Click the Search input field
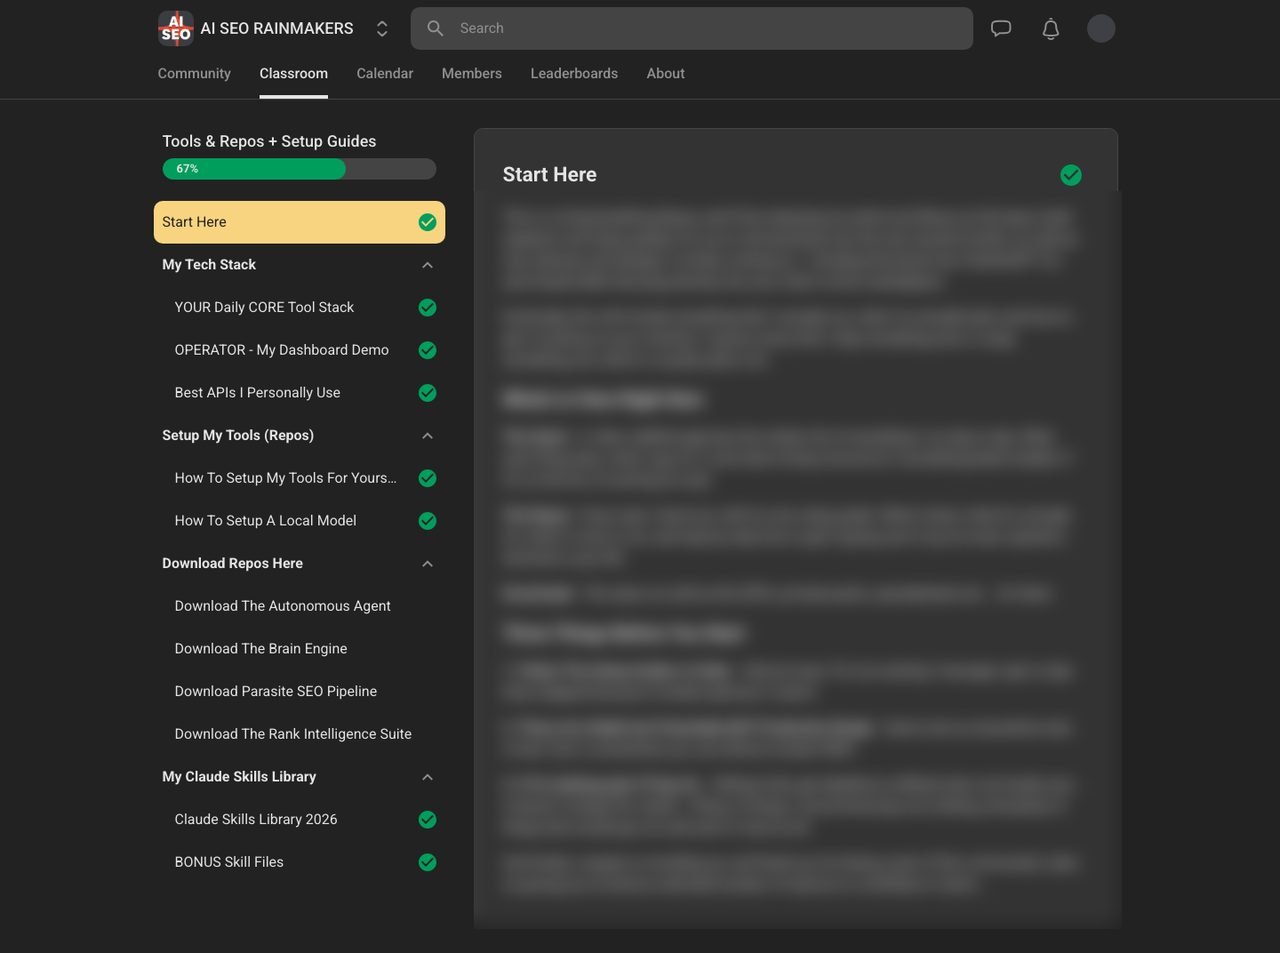 point(691,28)
